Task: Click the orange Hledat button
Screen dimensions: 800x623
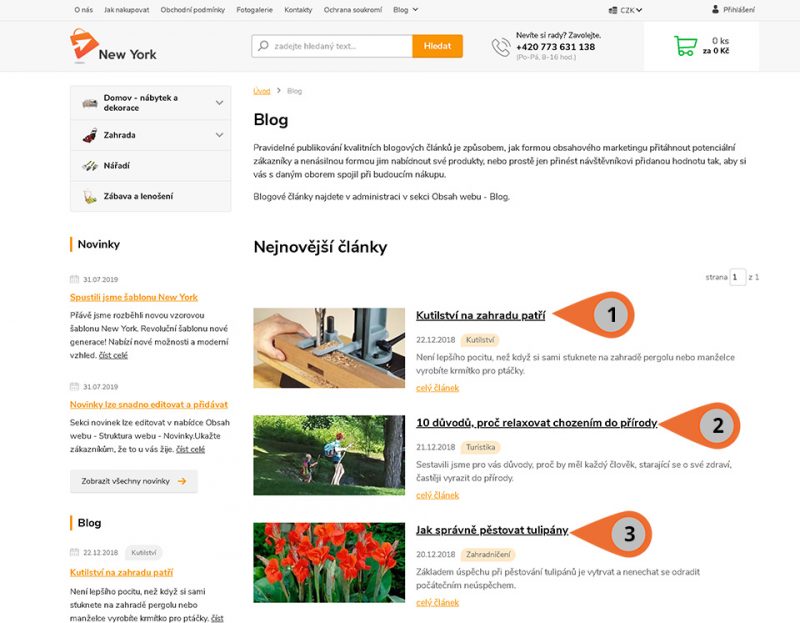Action: tap(438, 46)
